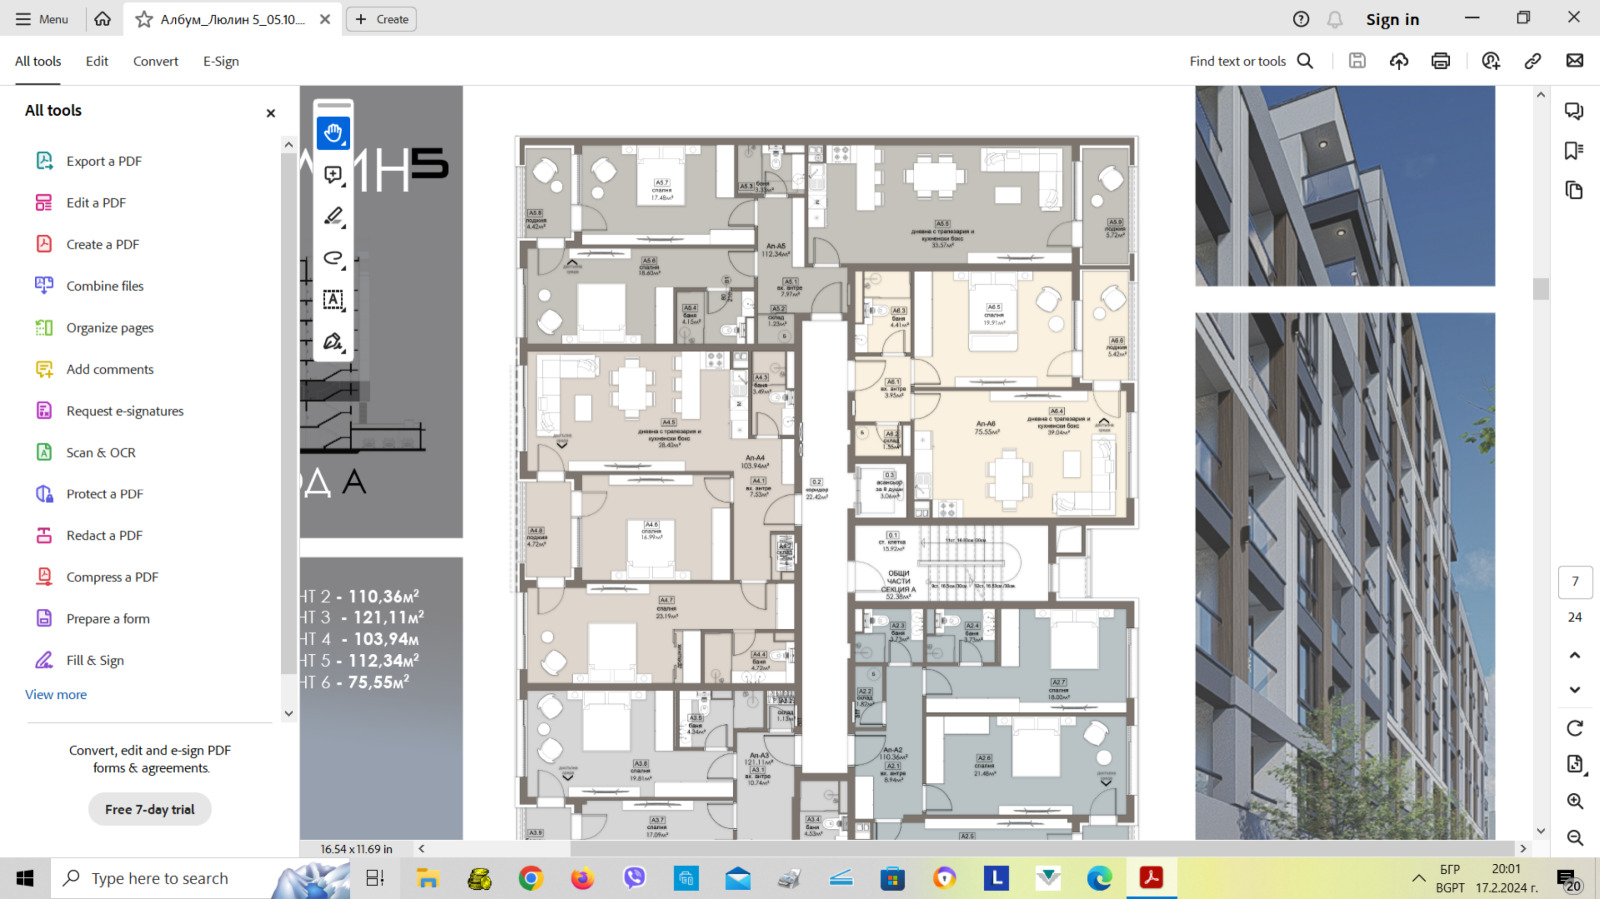Click the current page number box
Image resolution: width=1600 pixels, height=899 pixels.
point(1575,582)
